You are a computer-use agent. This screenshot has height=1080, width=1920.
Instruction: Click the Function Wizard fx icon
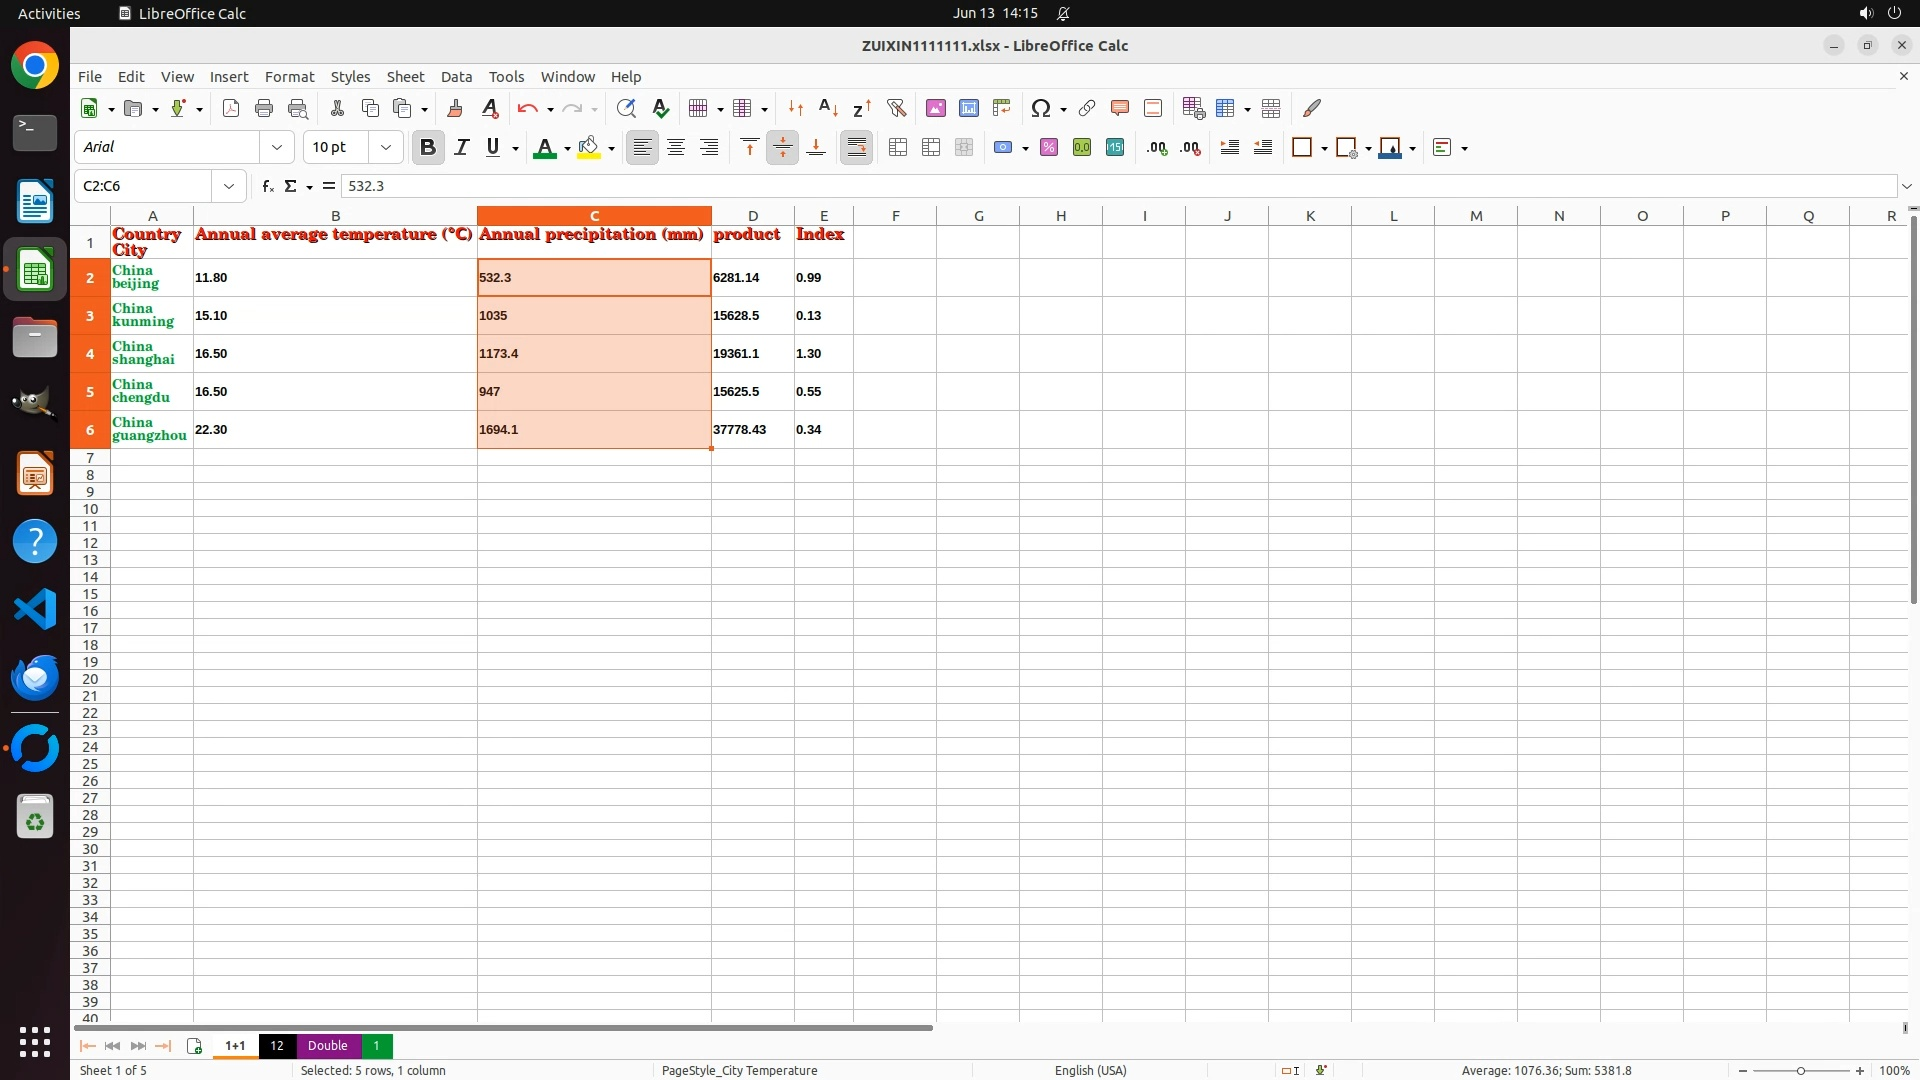point(267,186)
